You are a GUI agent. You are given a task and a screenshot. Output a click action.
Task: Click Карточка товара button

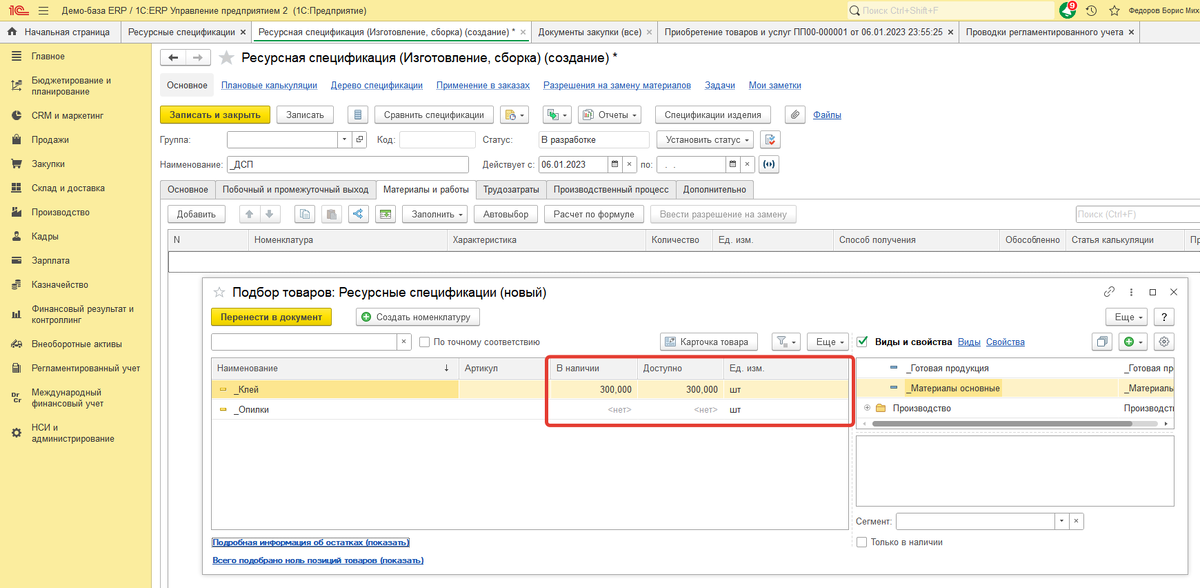(710, 342)
